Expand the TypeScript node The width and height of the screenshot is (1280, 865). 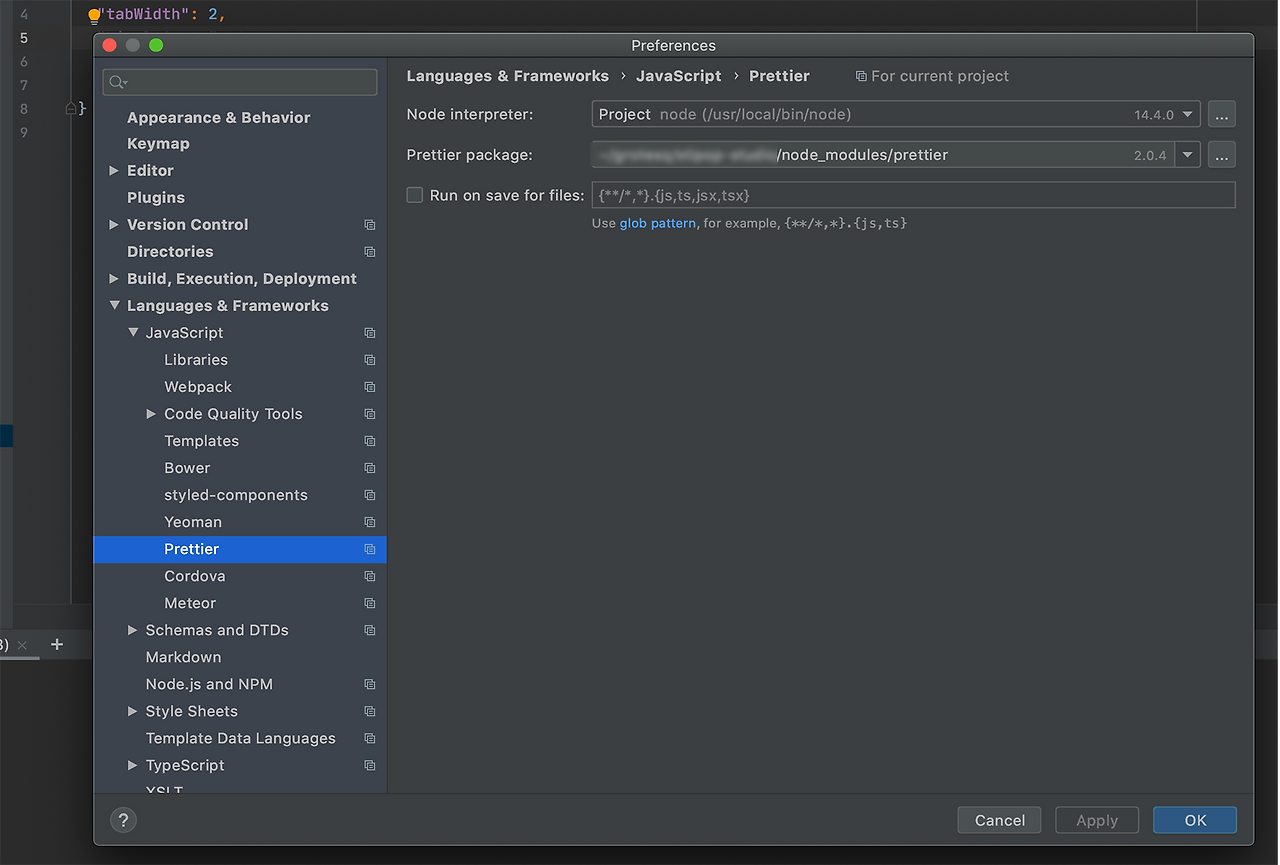133,765
